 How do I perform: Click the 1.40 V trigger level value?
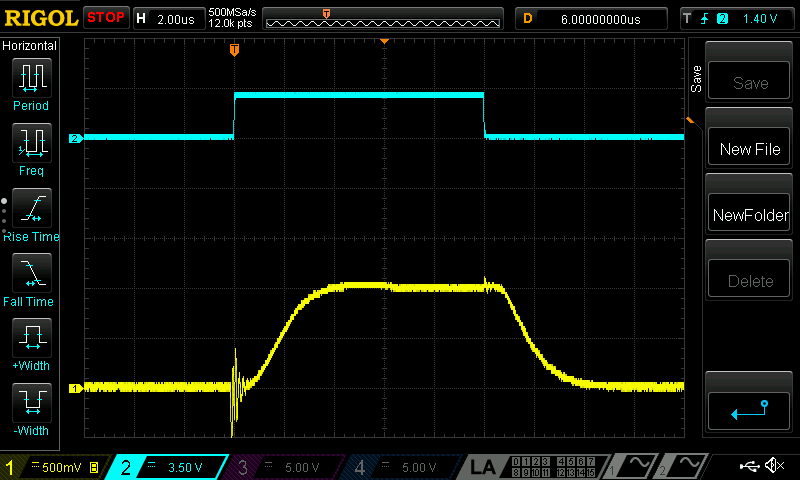760,19
